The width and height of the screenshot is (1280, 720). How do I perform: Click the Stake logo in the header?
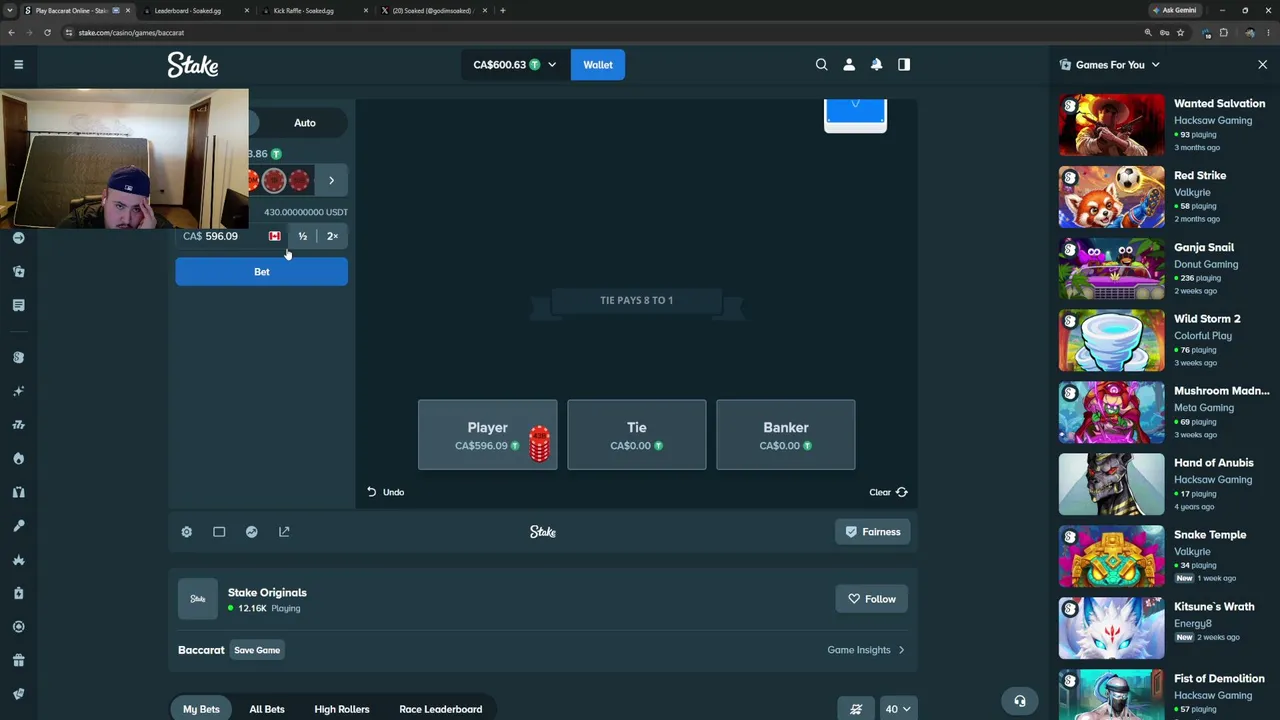click(x=193, y=65)
